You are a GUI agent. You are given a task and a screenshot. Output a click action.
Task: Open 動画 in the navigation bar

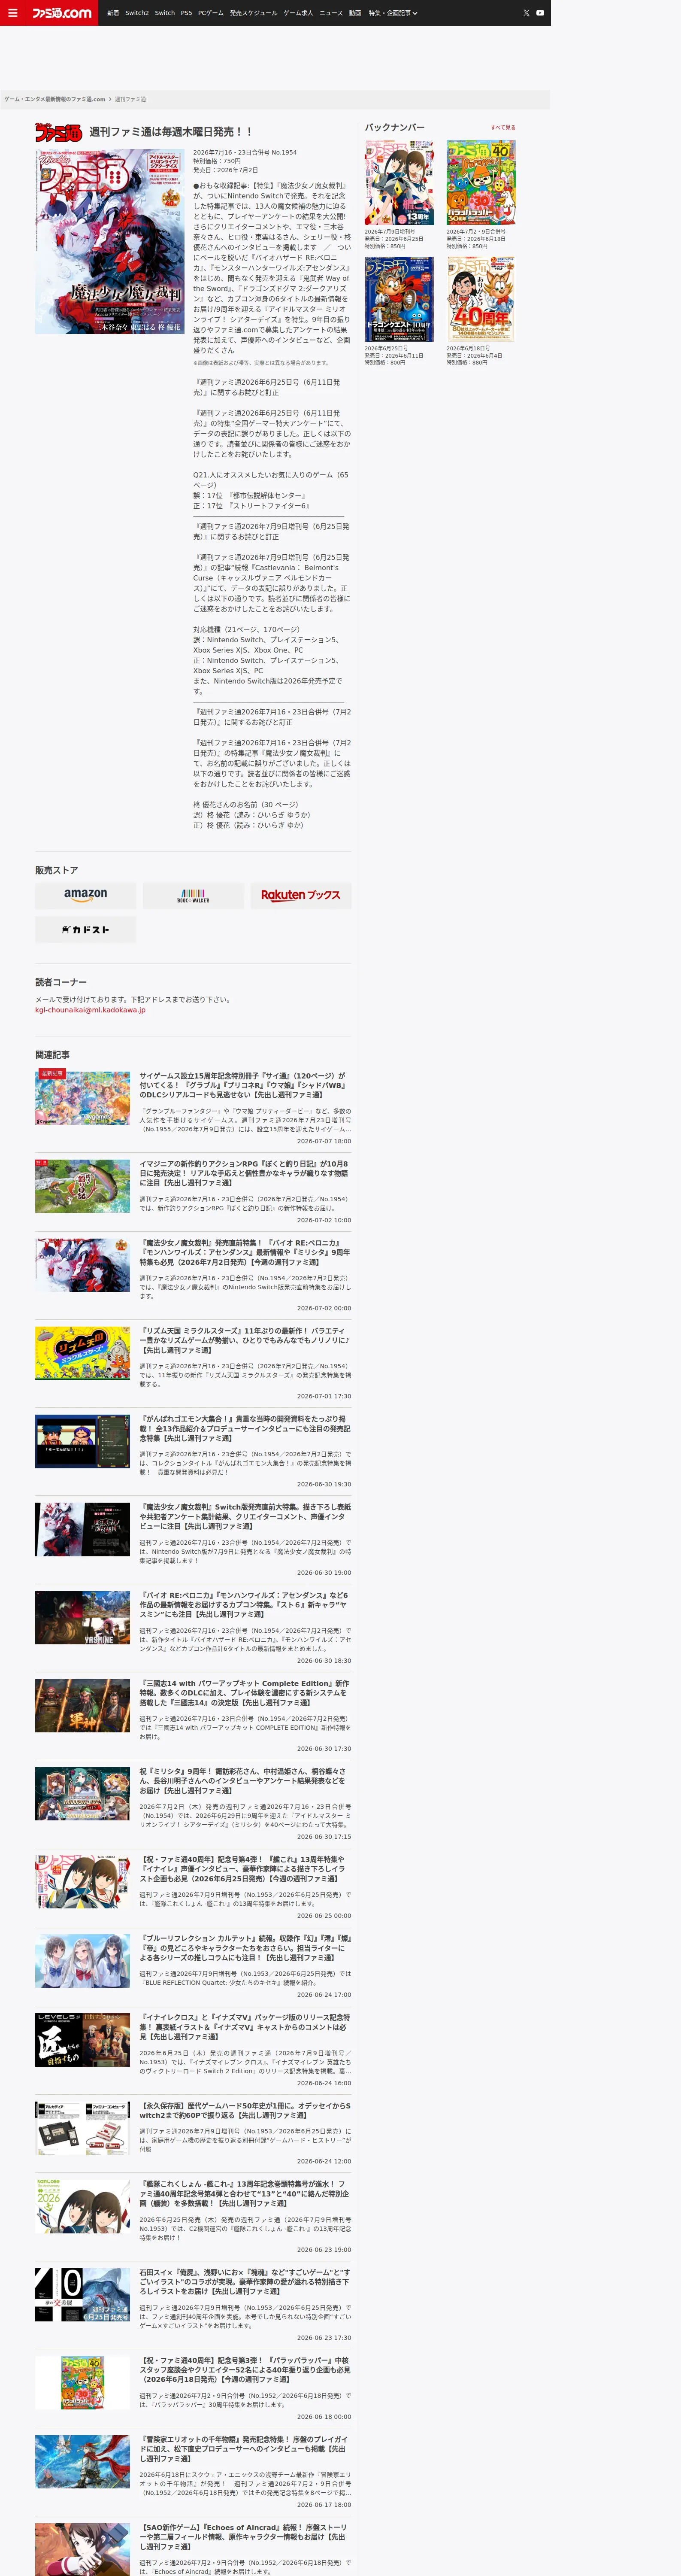[x=355, y=13]
